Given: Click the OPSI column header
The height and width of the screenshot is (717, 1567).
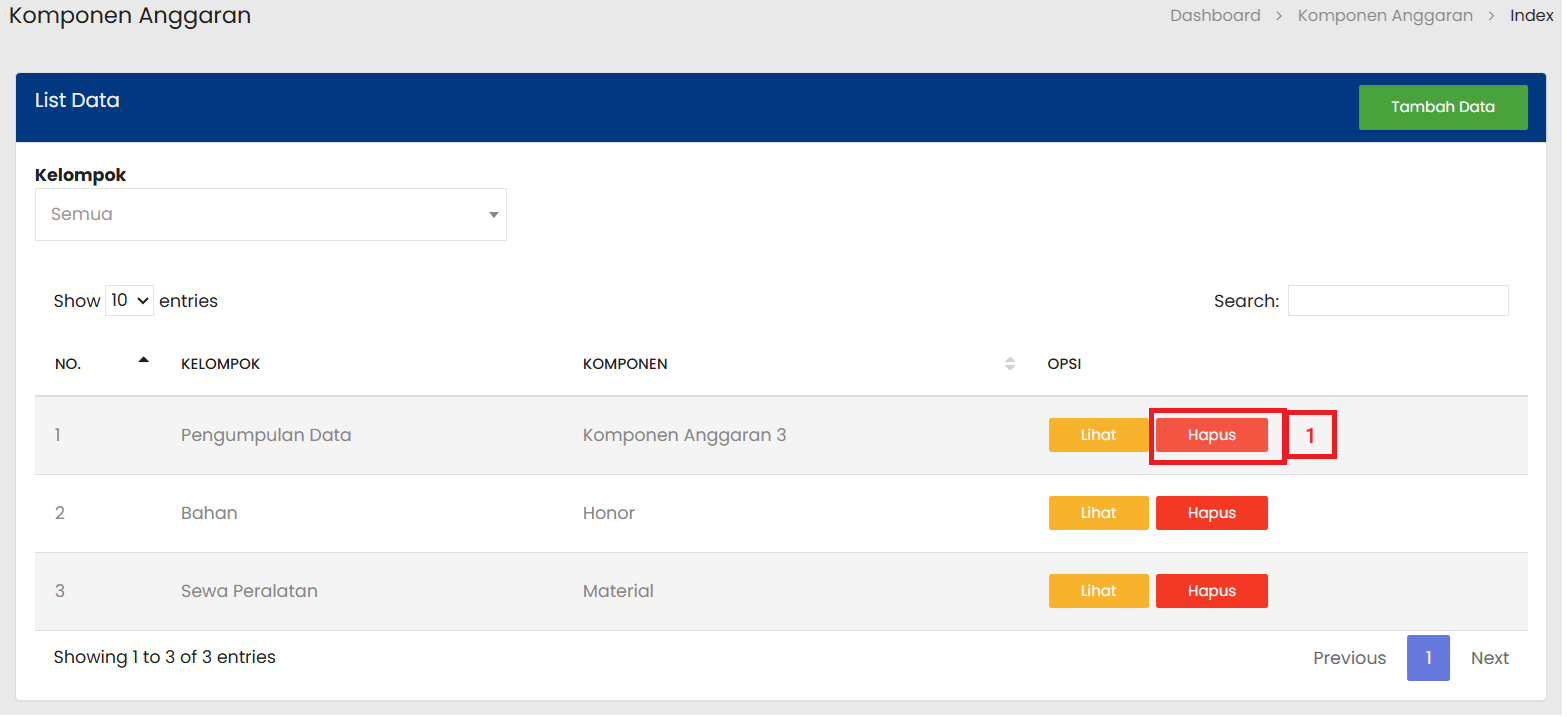Looking at the screenshot, I should click(x=1064, y=364).
